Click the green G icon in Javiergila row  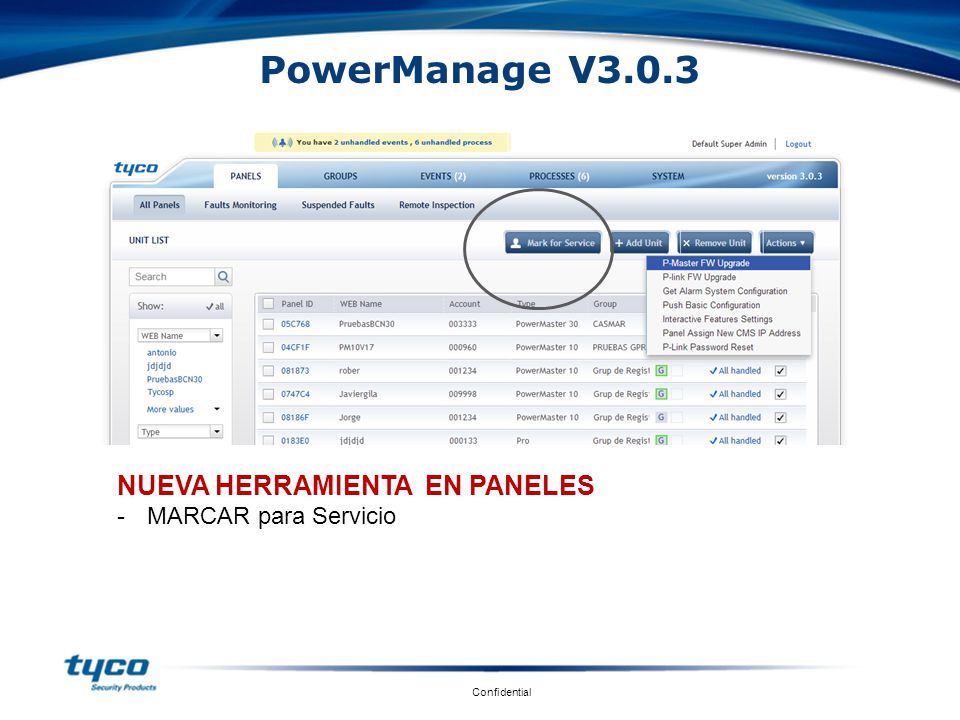click(661, 394)
